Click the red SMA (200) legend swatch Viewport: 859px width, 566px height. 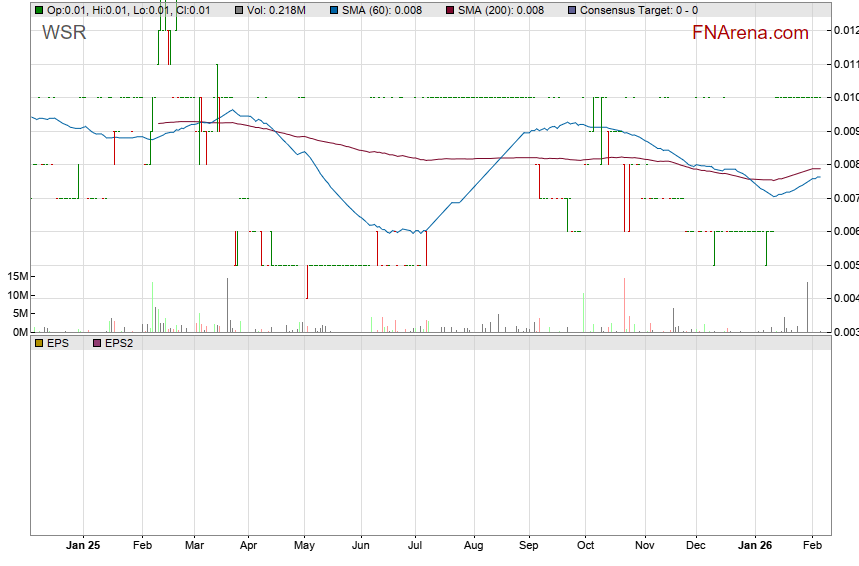coord(449,10)
